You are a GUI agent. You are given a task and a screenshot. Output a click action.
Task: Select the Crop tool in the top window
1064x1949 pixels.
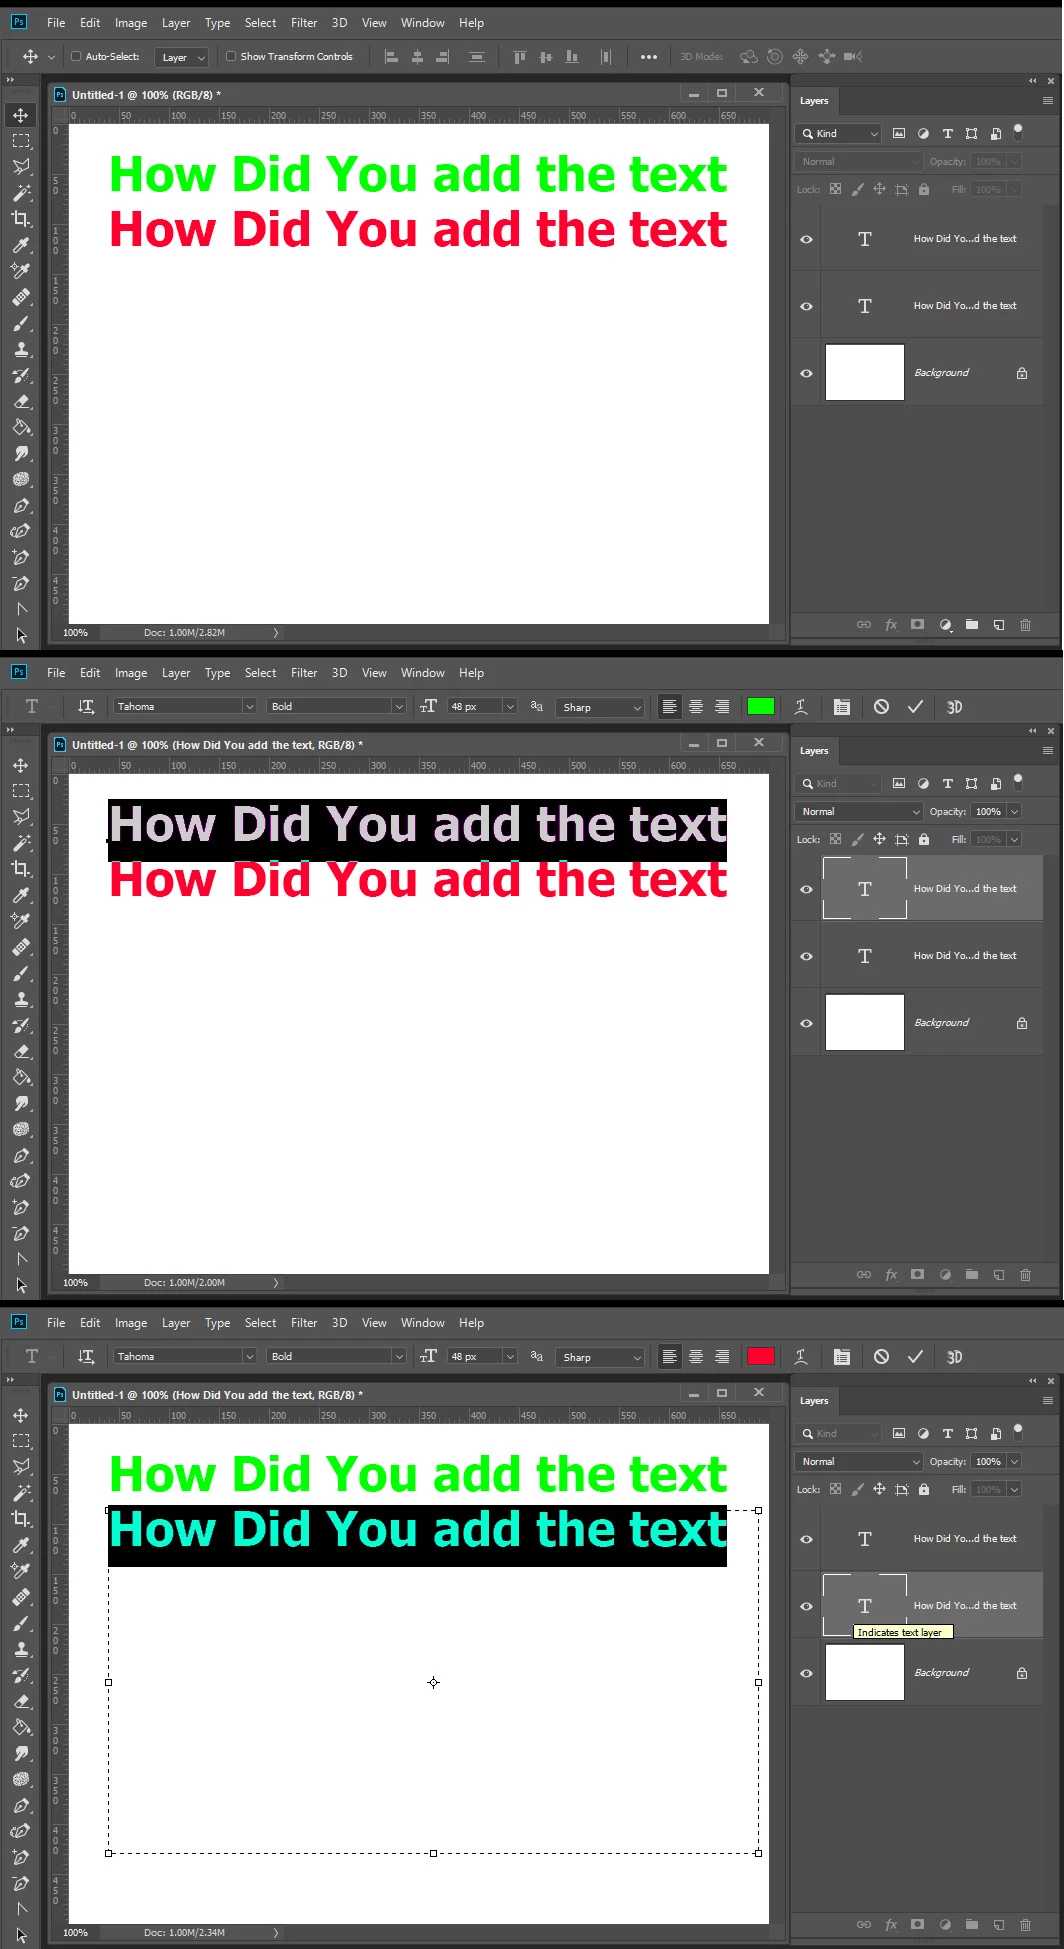coord(20,219)
